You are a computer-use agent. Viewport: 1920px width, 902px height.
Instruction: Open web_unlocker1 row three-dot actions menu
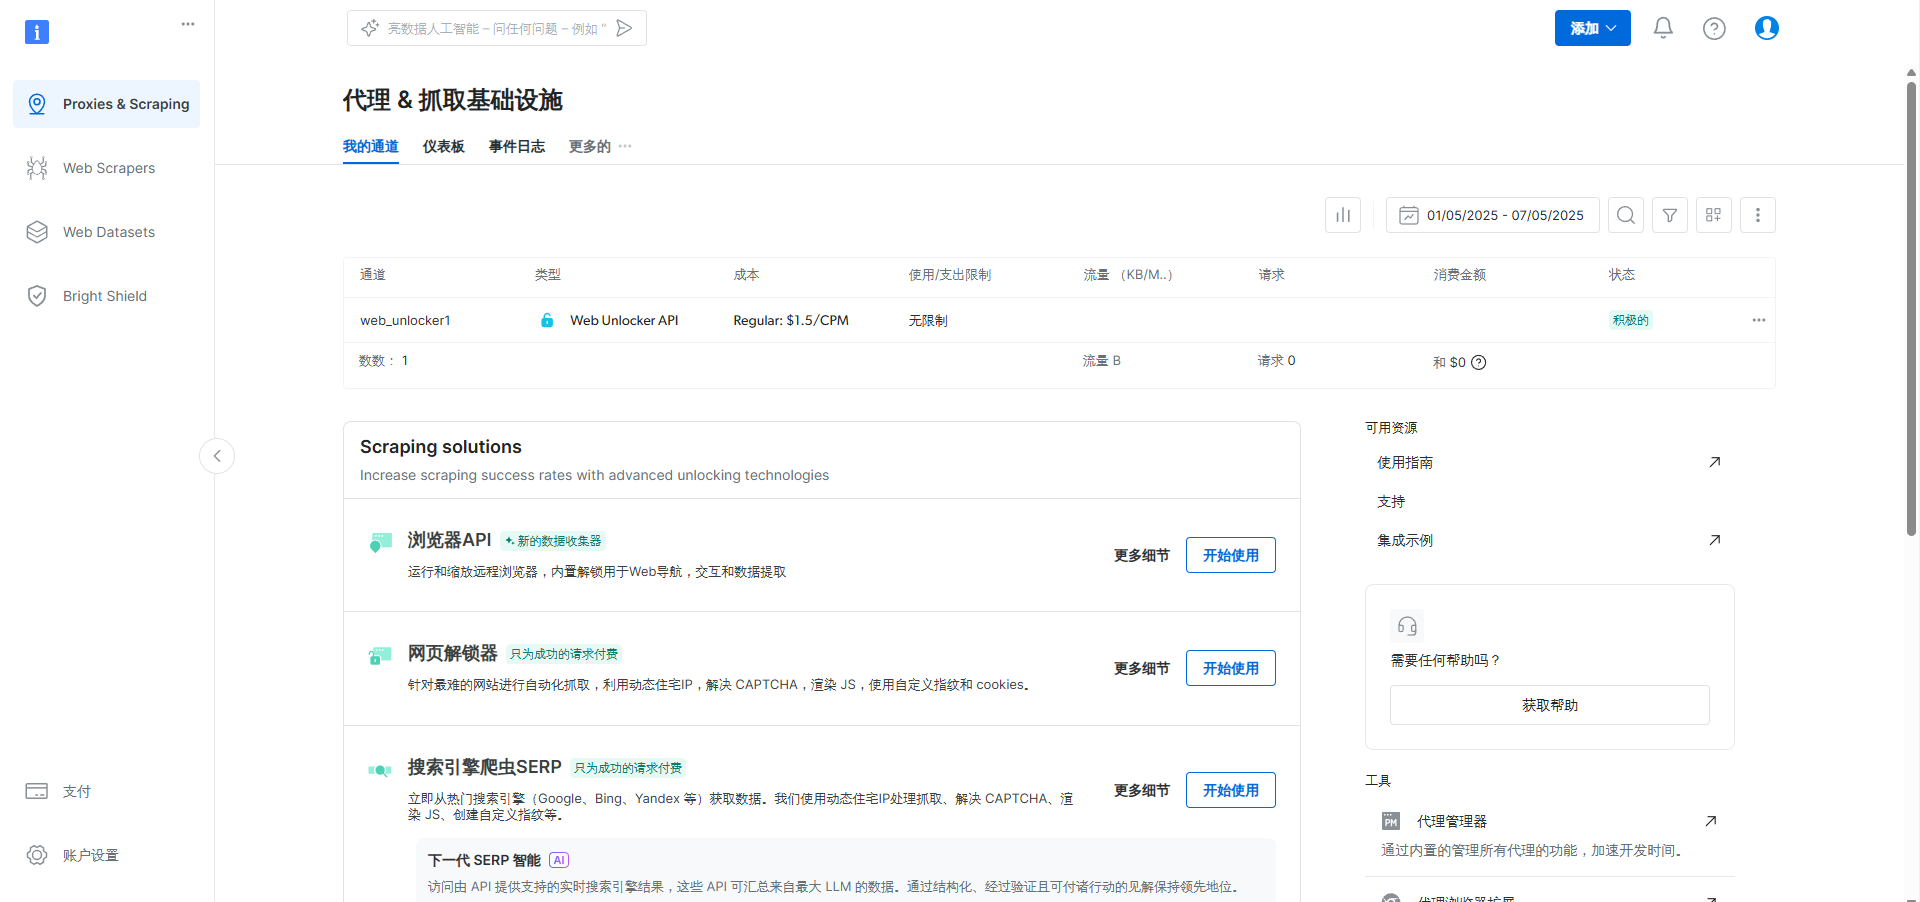pyautogui.click(x=1759, y=320)
